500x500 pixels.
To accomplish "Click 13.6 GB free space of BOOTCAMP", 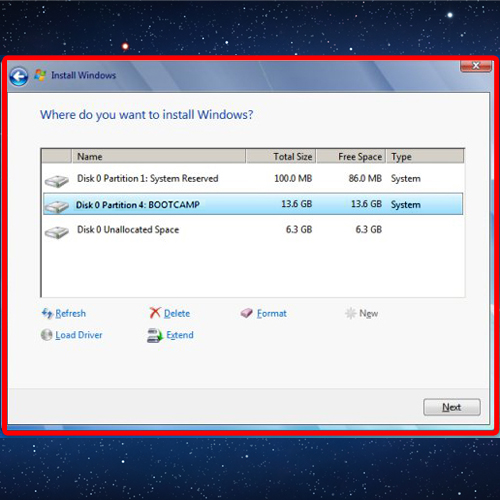I will pyautogui.click(x=366, y=204).
